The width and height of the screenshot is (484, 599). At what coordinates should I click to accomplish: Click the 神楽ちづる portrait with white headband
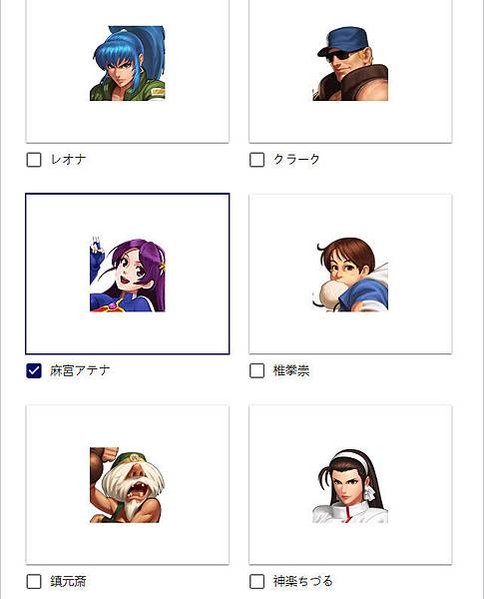350,485
